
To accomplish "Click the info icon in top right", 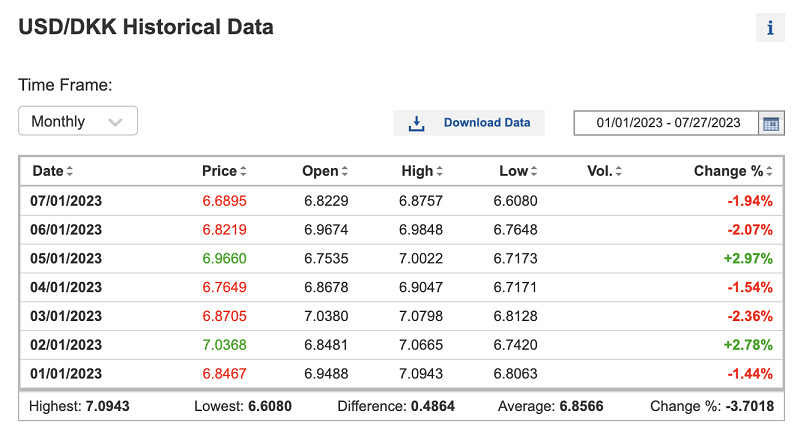I will click(x=770, y=28).
